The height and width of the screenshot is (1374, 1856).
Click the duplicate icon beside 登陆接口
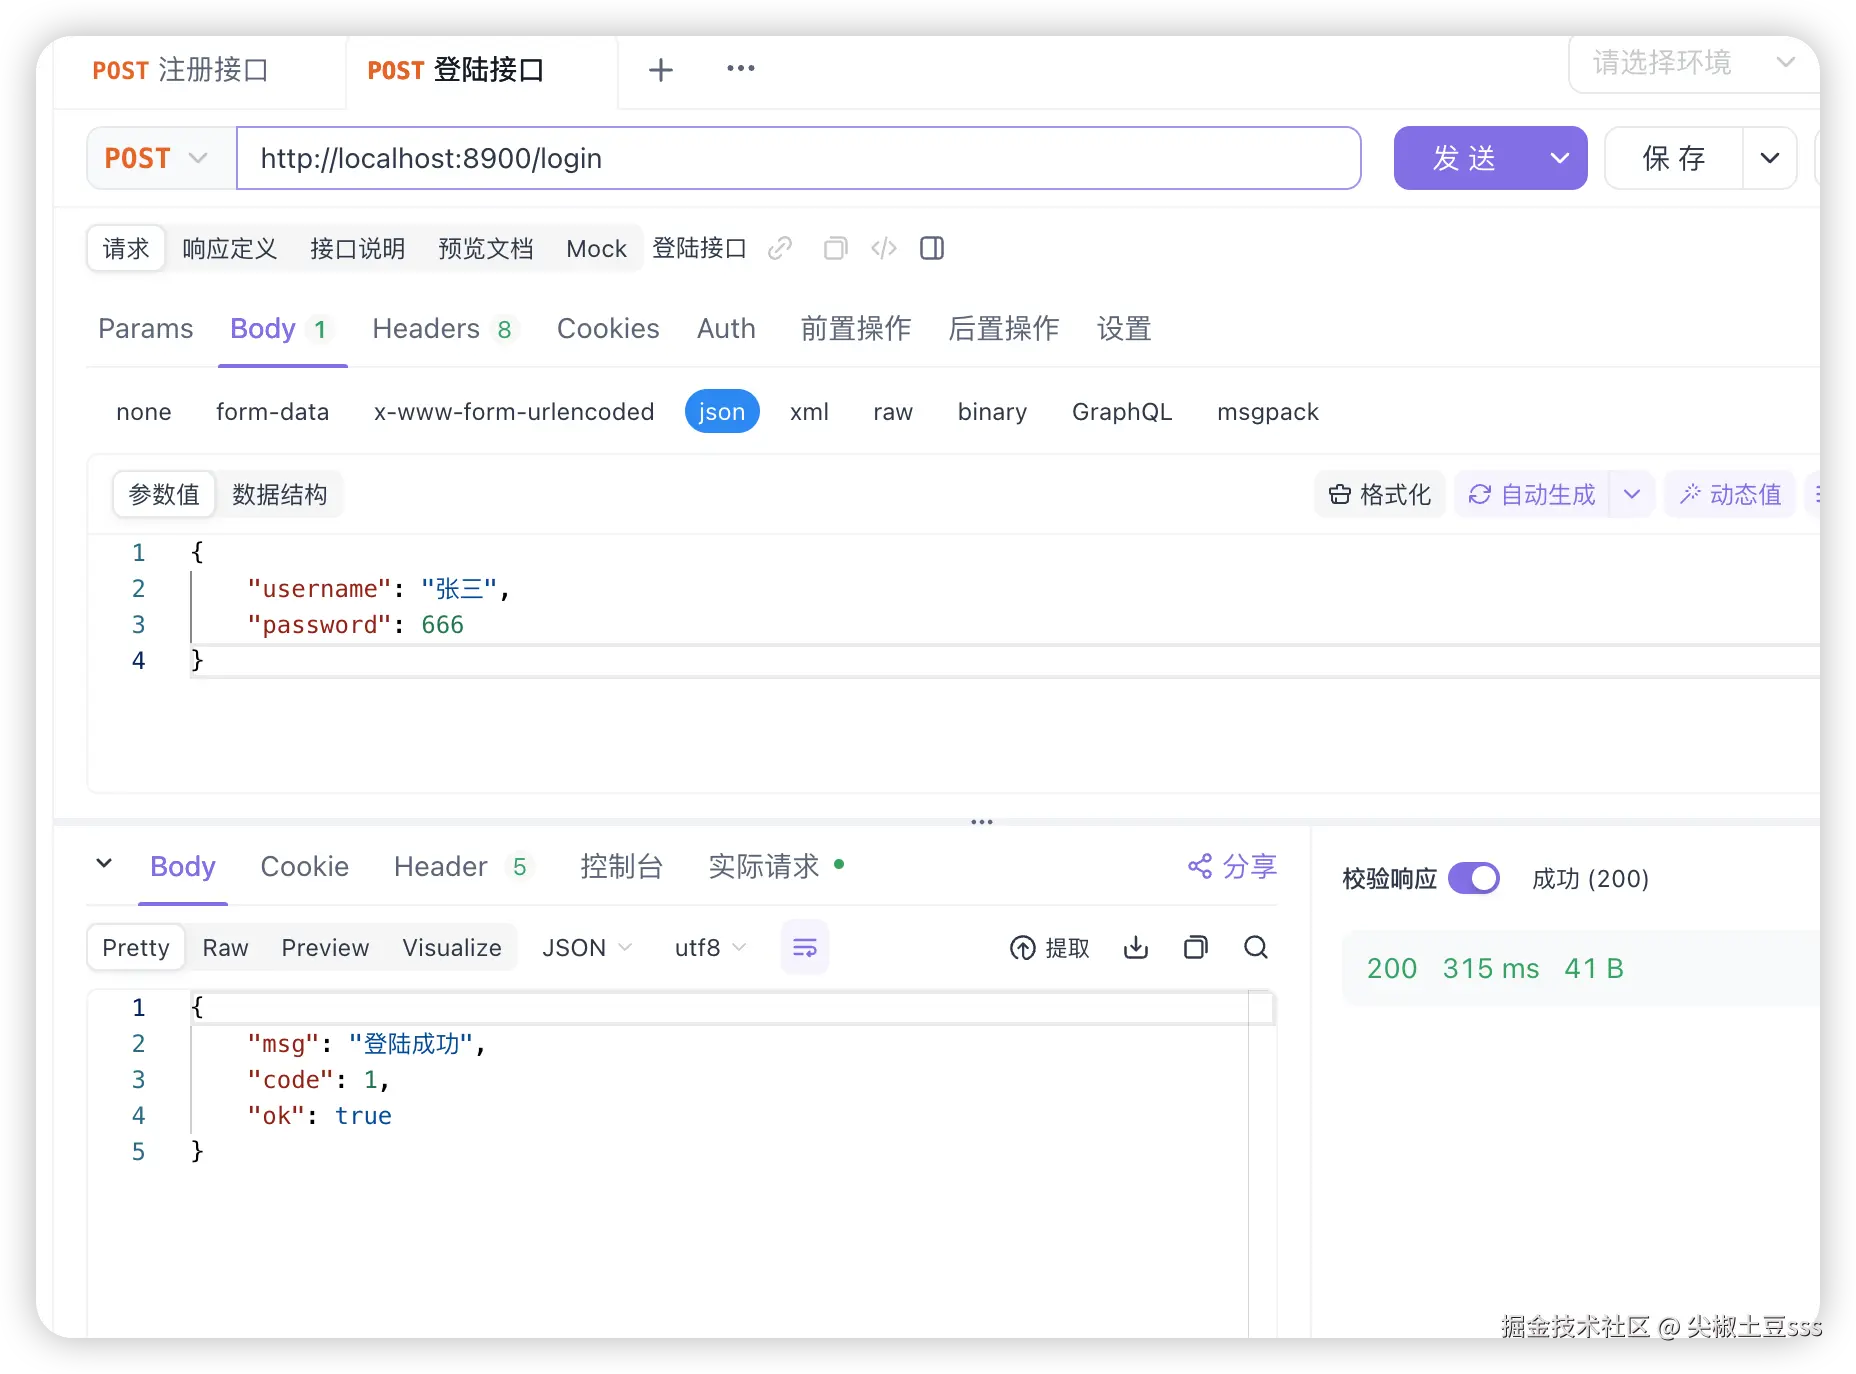click(x=835, y=248)
